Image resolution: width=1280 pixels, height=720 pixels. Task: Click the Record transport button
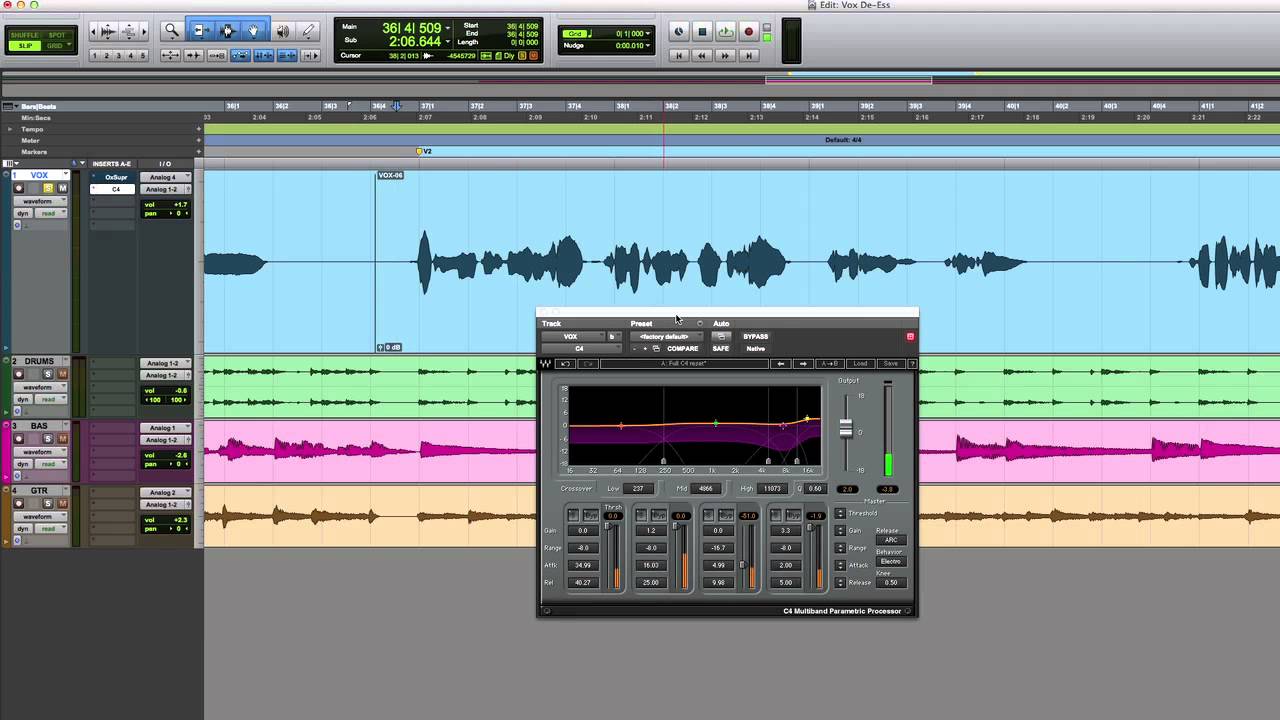(x=748, y=32)
